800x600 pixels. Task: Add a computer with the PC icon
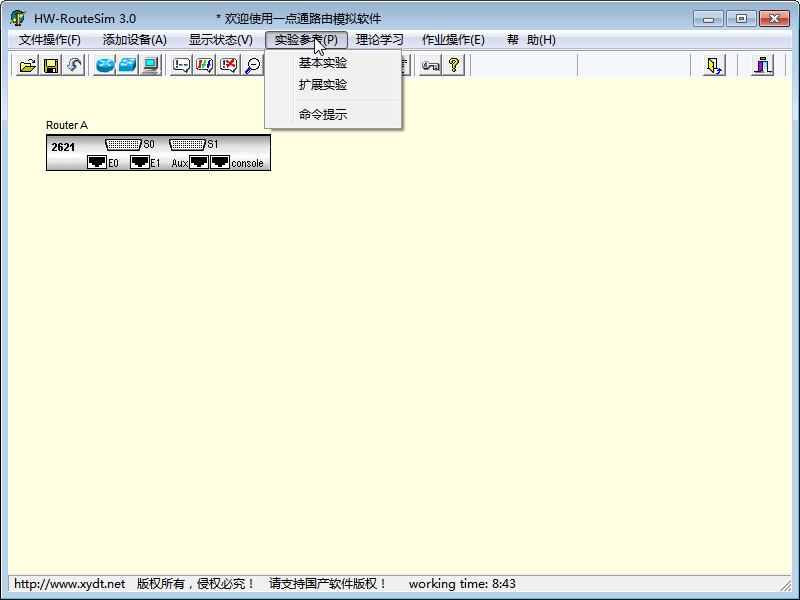click(x=151, y=65)
